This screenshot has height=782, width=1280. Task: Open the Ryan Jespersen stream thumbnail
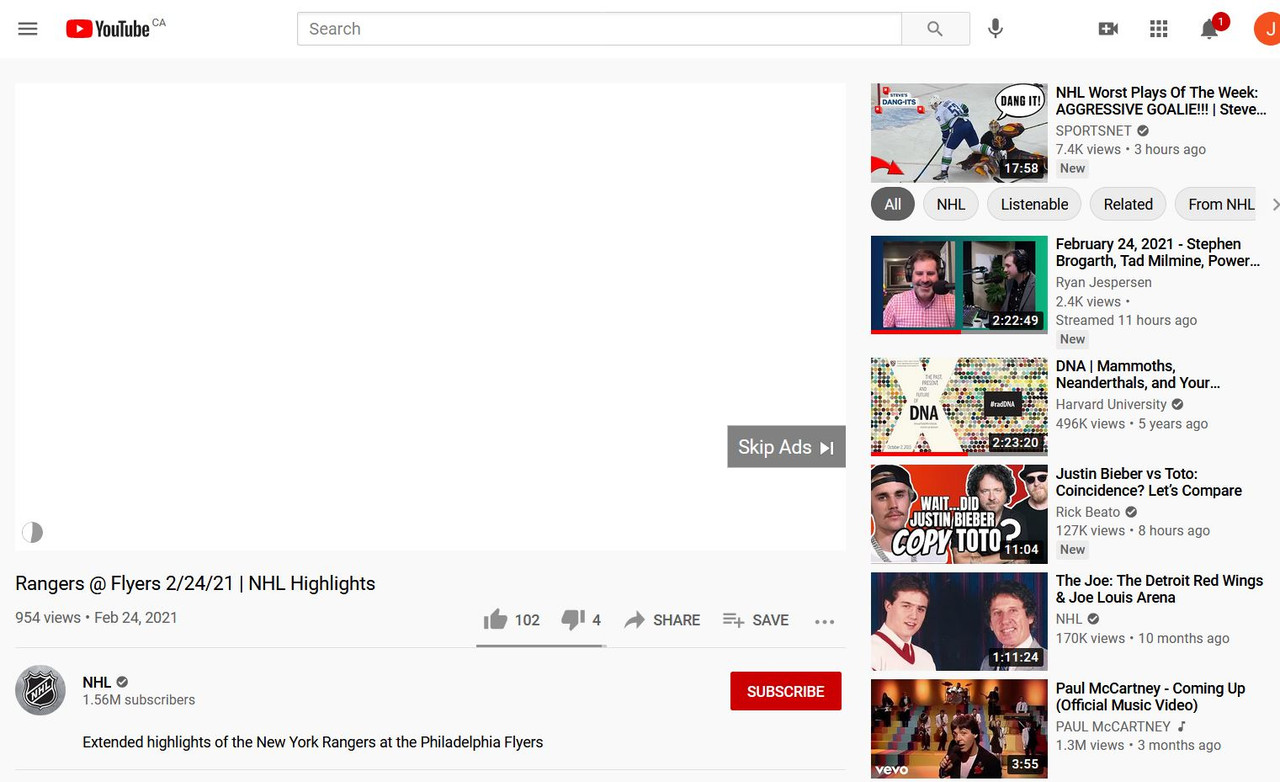(x=959, y=285)
